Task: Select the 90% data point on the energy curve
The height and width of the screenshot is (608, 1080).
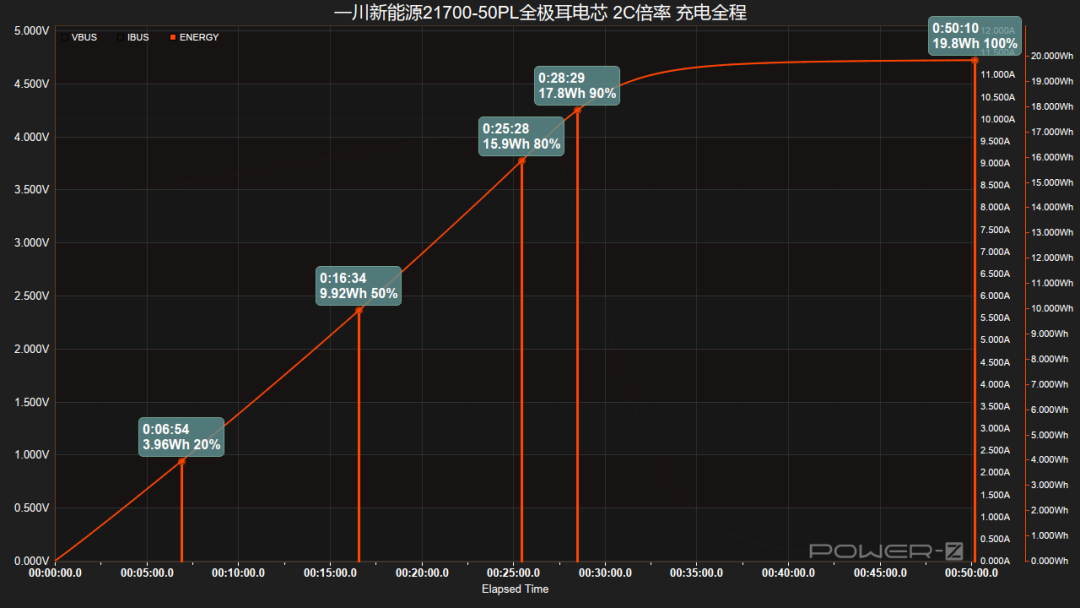Action: [x=577, y=110]
